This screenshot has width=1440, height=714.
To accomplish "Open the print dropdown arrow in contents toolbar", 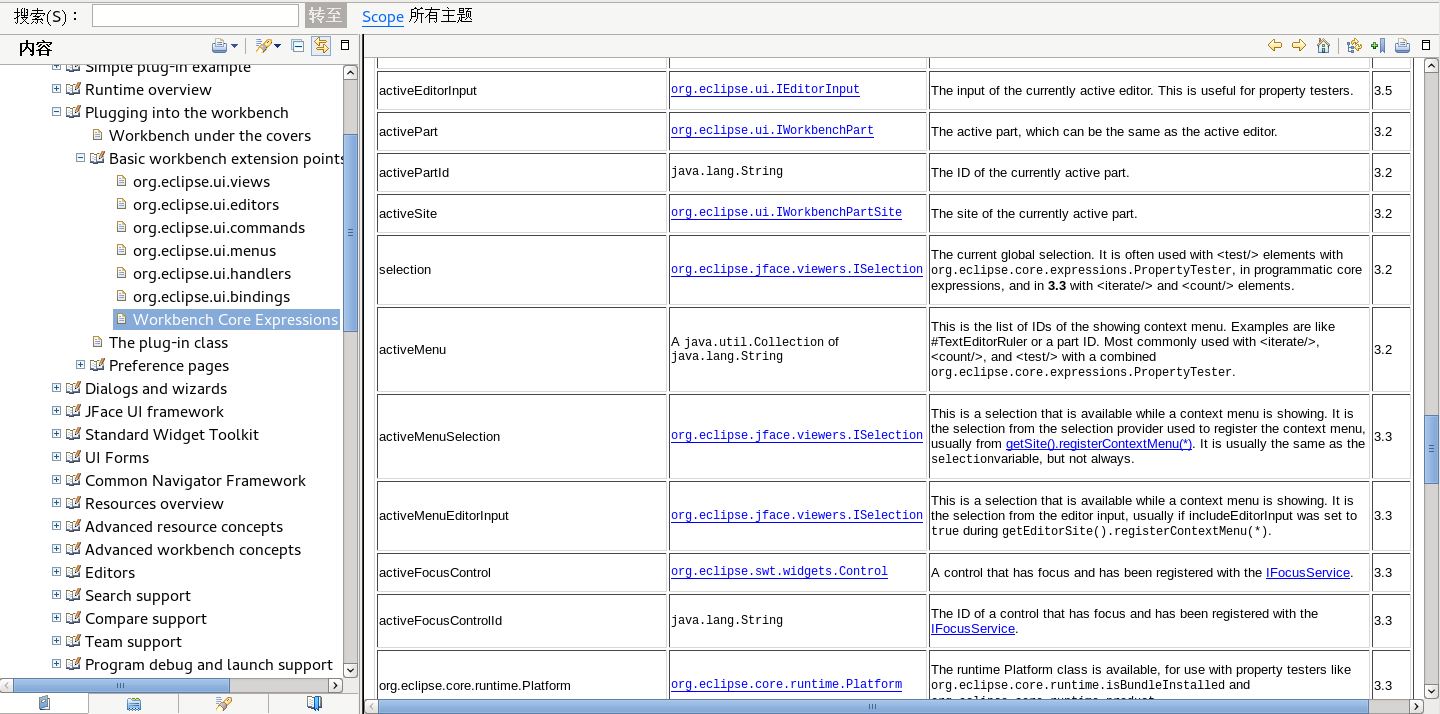I will pos(235,46).
